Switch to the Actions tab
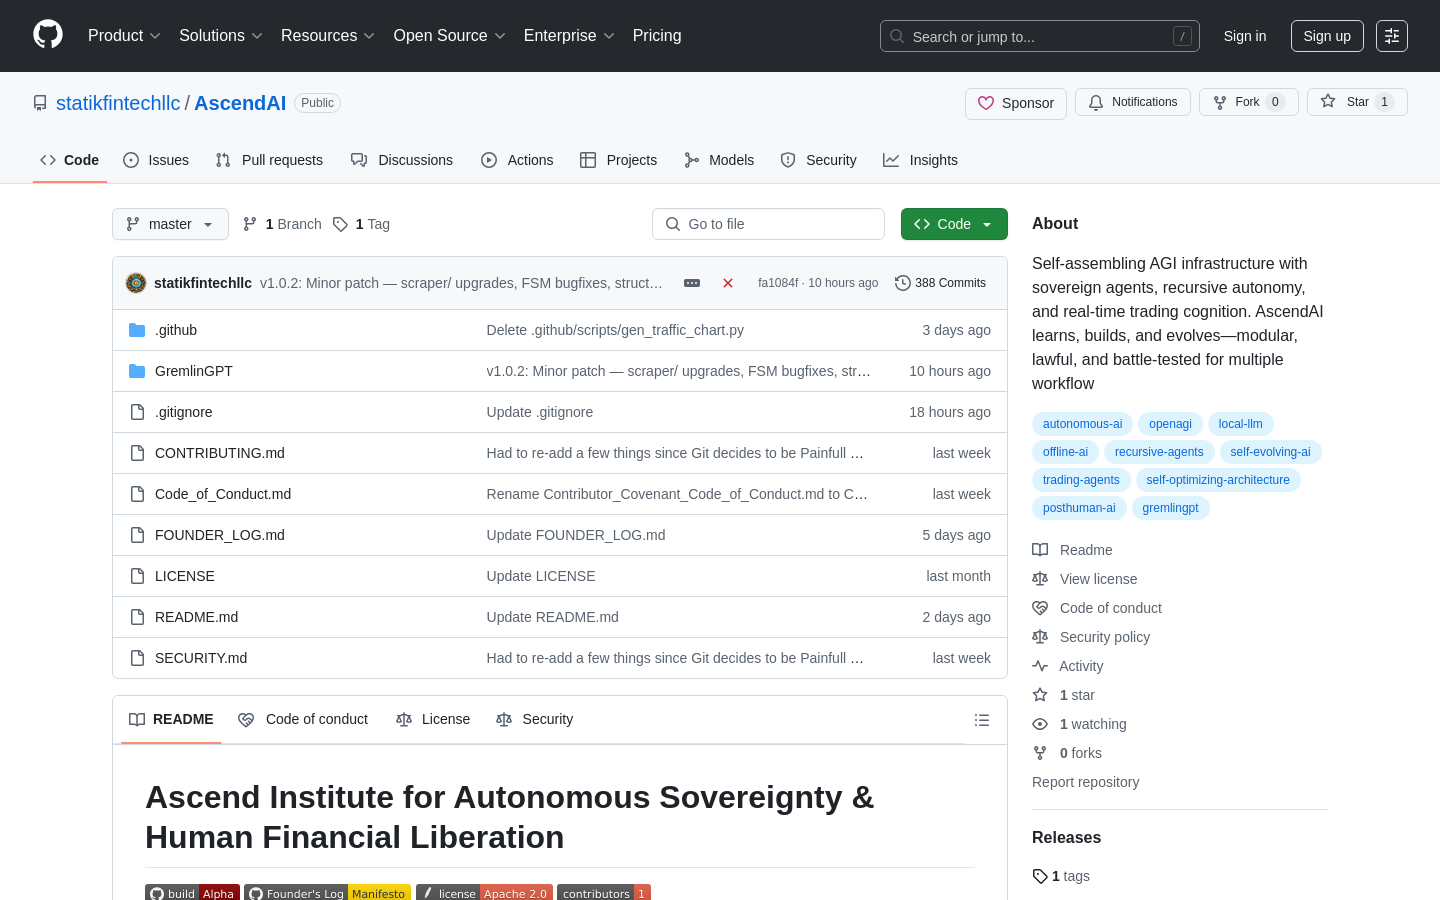The image size is (1440, 900). tap(517, 160)
